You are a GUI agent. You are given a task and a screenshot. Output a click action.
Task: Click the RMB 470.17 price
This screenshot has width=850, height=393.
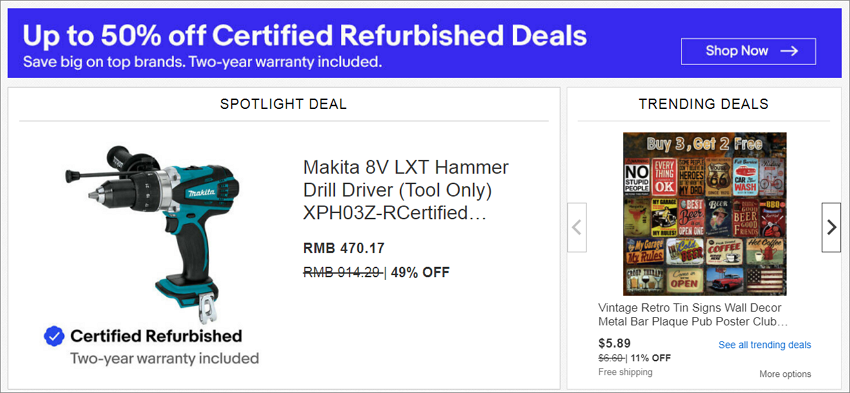pos(344,248)
